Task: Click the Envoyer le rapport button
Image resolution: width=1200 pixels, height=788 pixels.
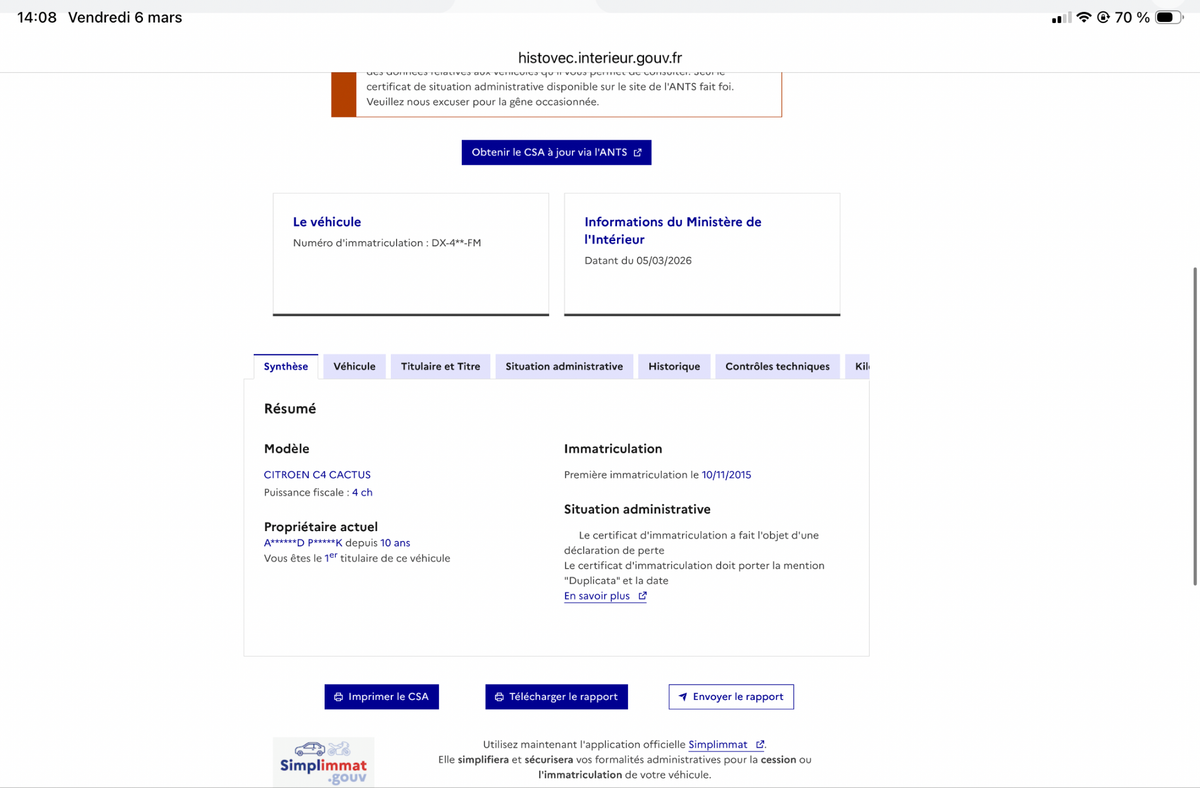Action: point(731,697)
